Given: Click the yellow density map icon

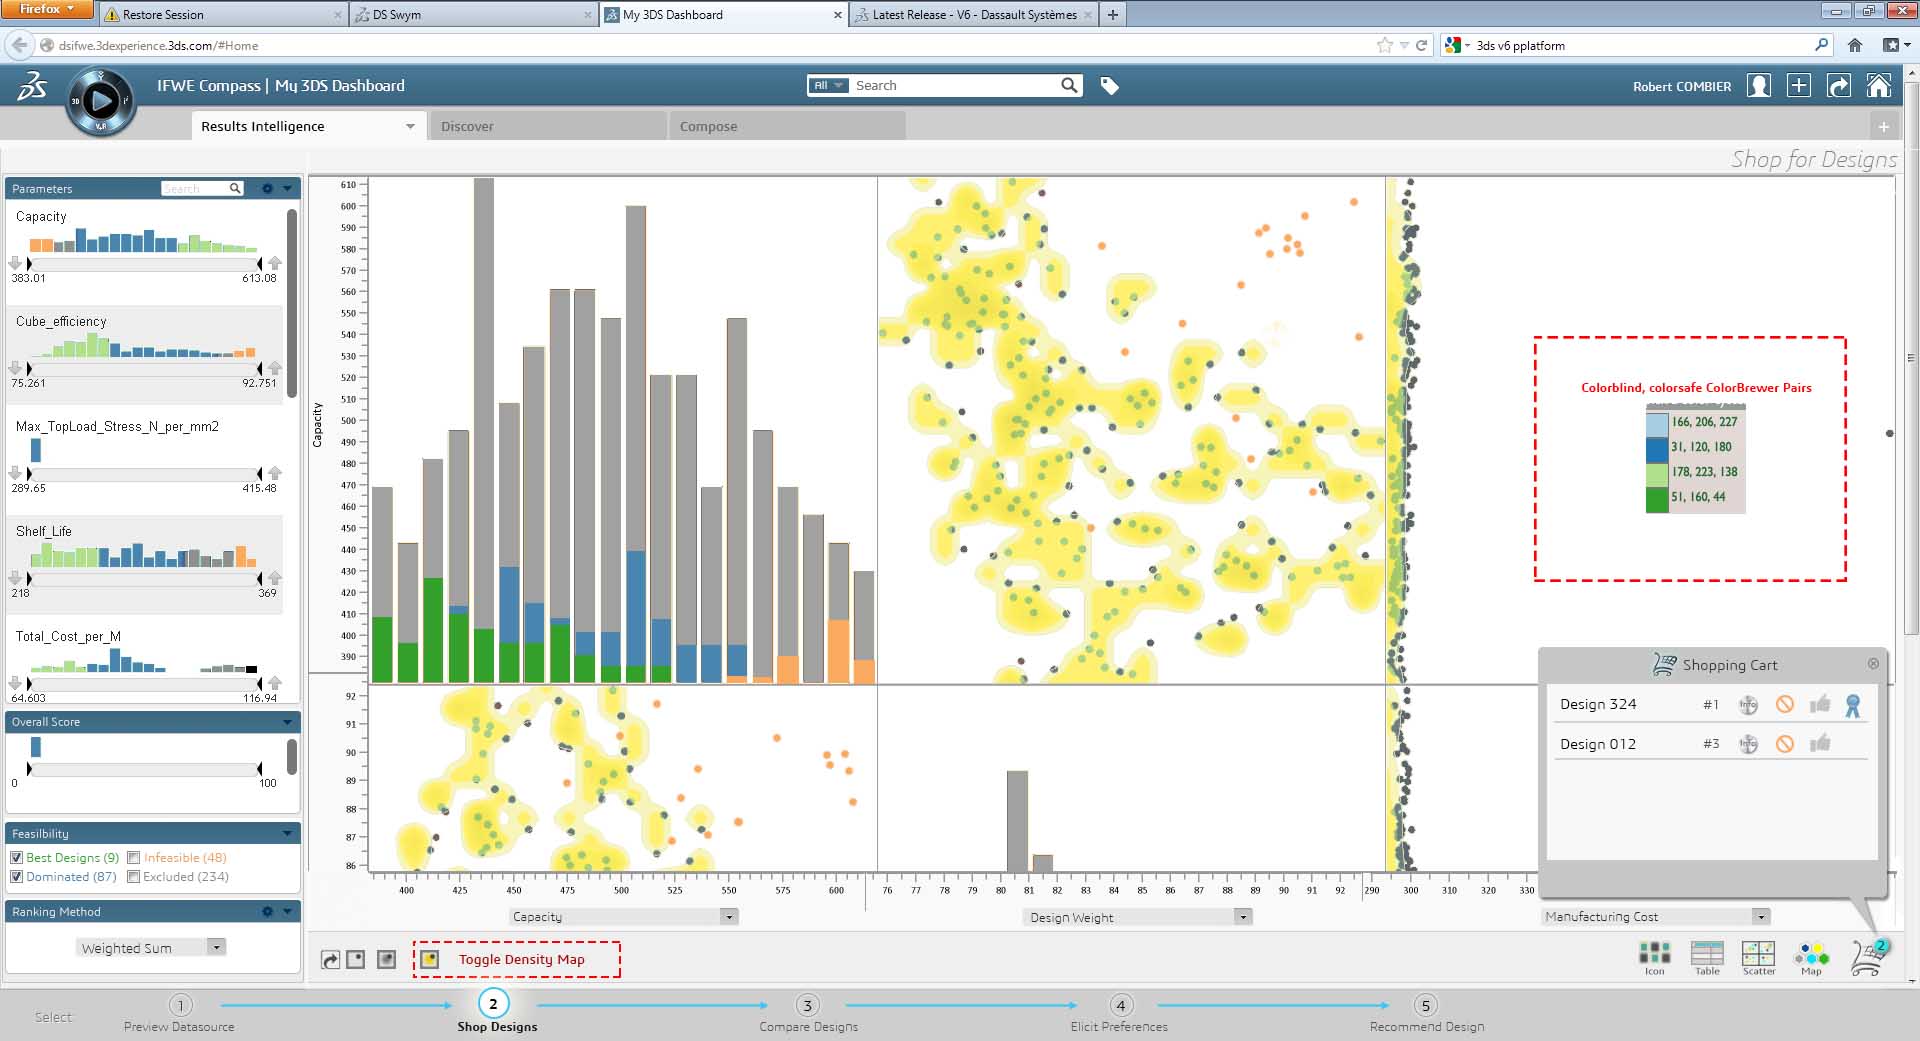Looking at the screenshot, I should pos(430,959).
